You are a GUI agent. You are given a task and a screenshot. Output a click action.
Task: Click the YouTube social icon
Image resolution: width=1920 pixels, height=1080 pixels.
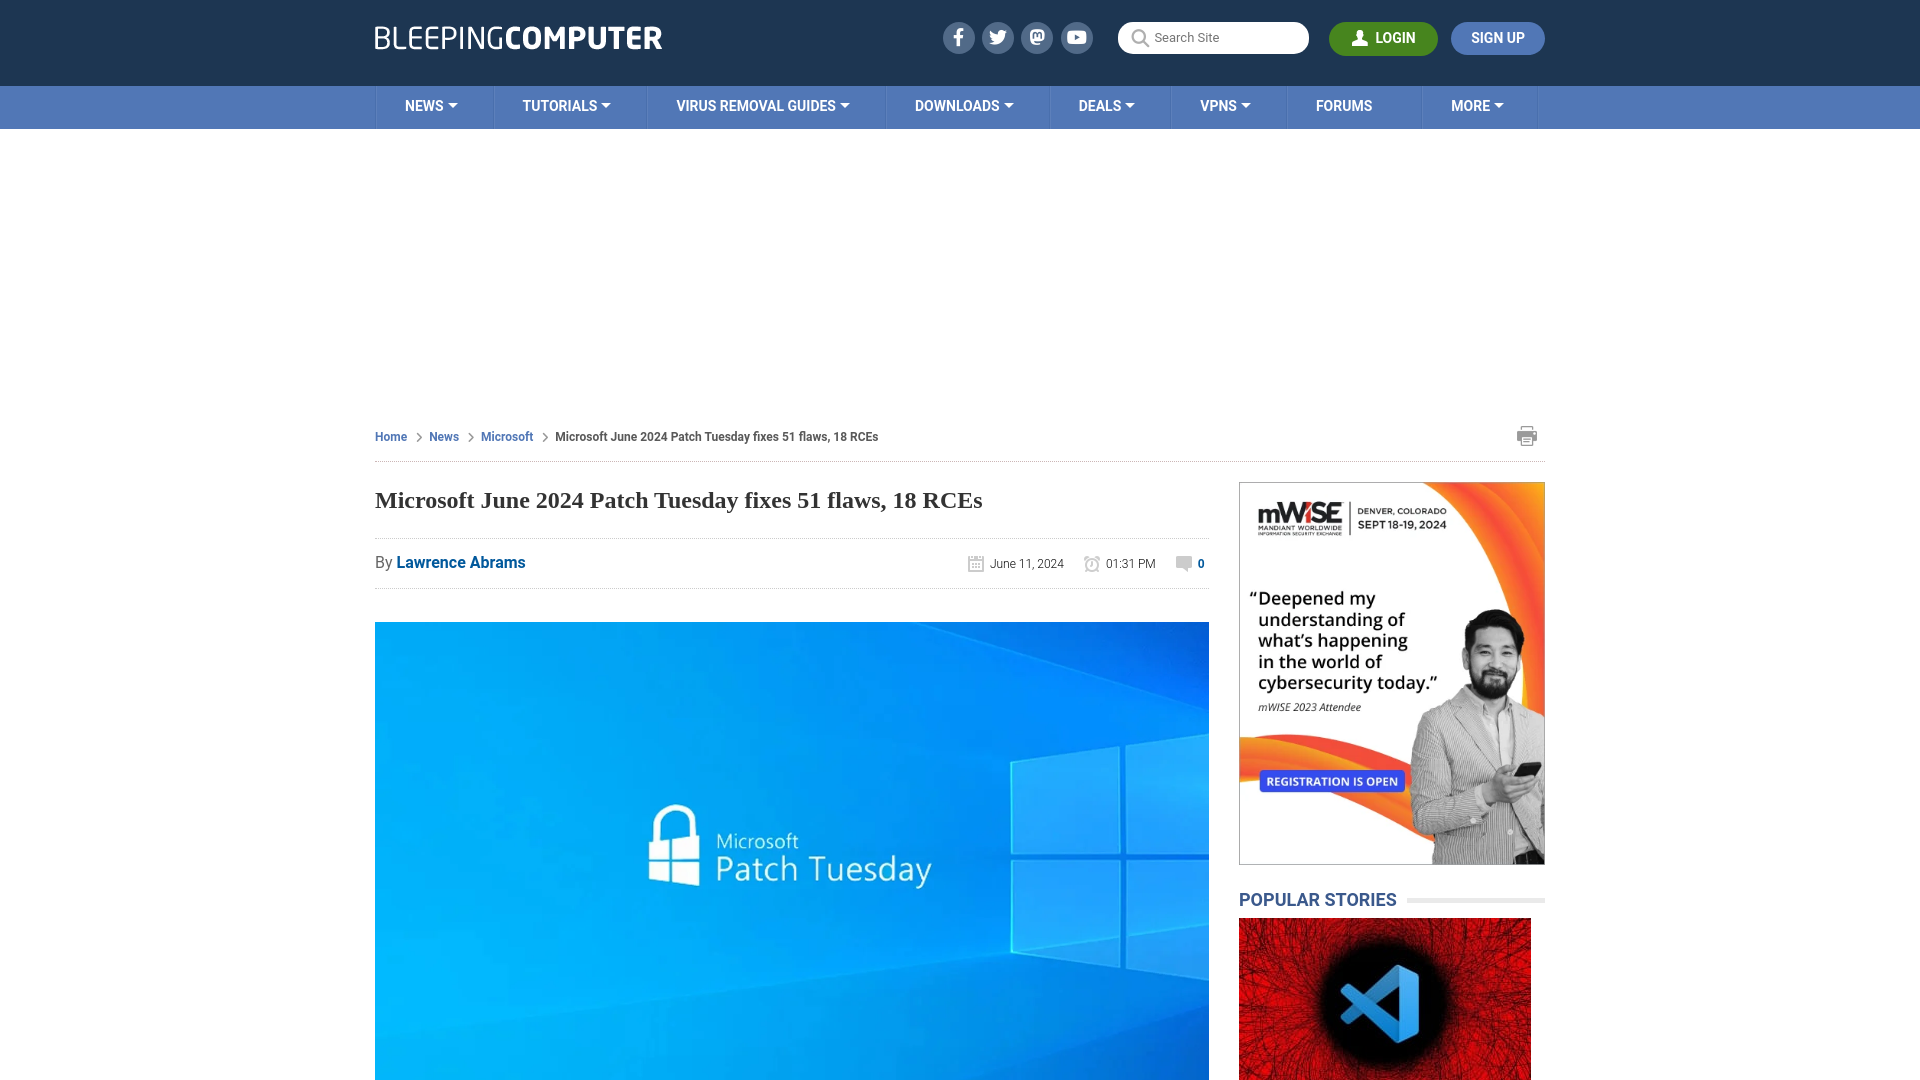[x=1077, y=37]
